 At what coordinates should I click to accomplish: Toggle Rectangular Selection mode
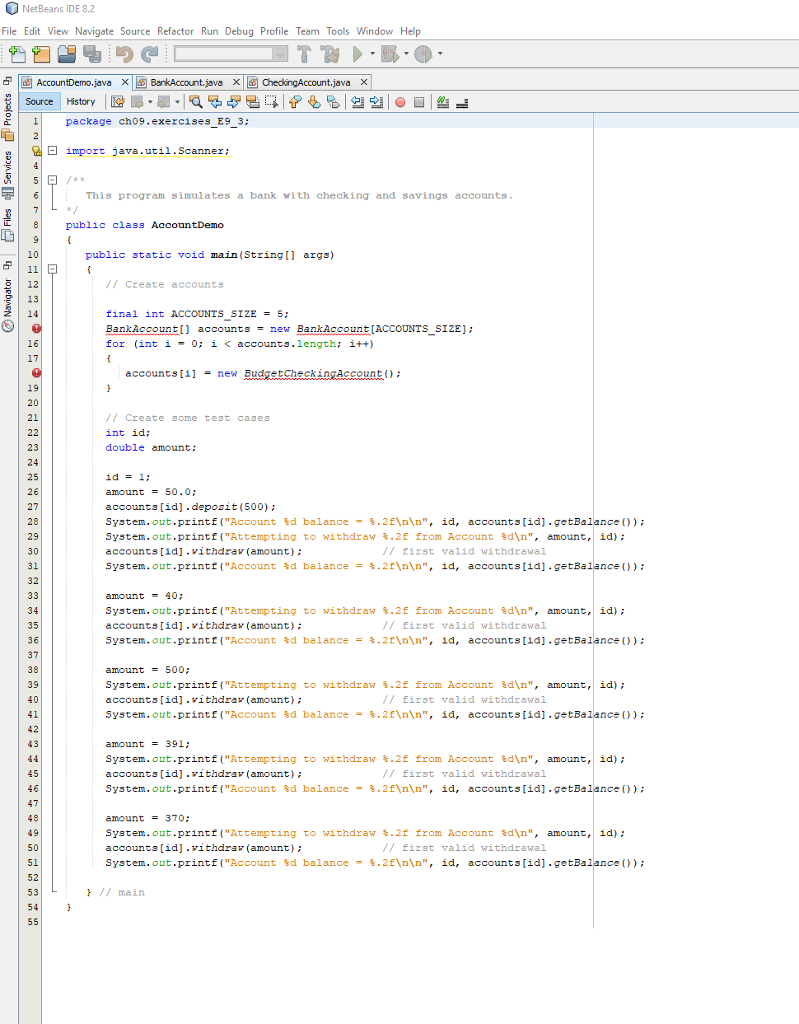pos(271,102)
